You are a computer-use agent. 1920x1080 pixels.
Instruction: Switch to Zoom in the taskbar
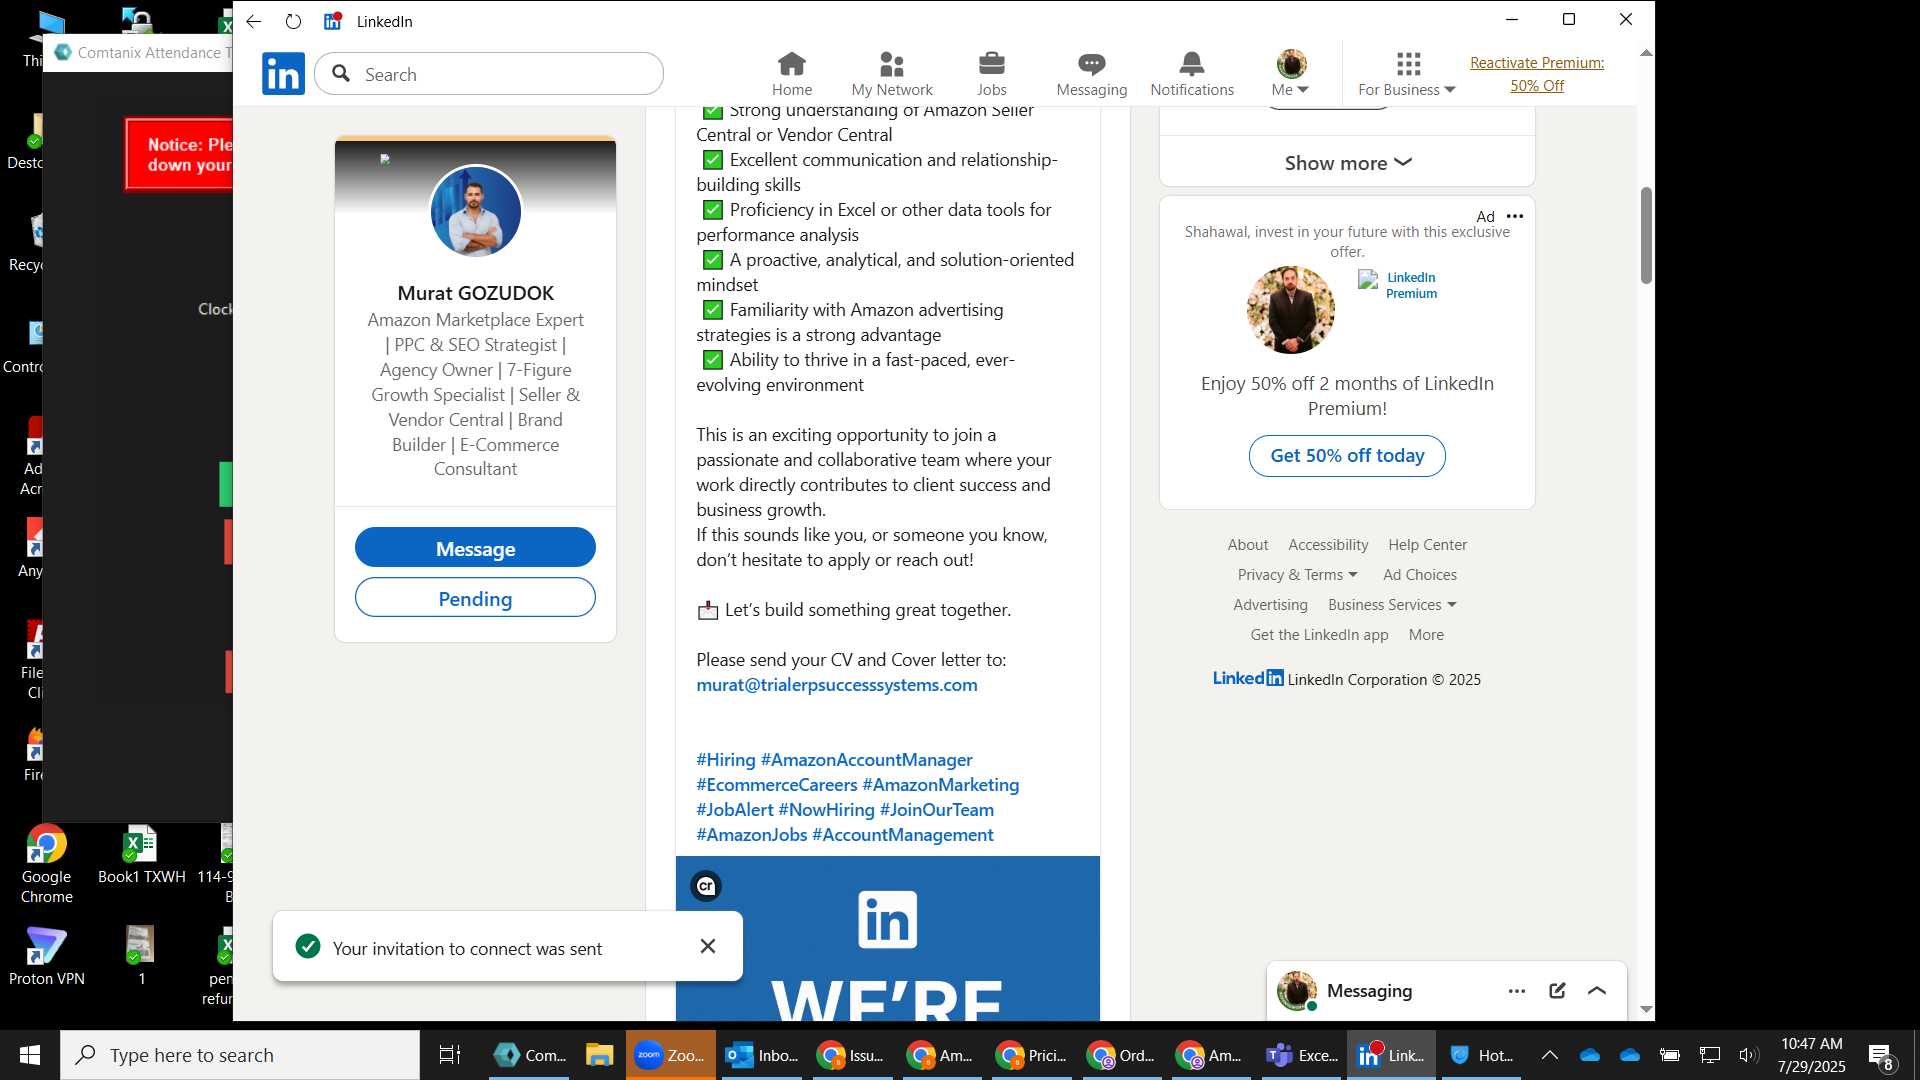point(671,1055)
